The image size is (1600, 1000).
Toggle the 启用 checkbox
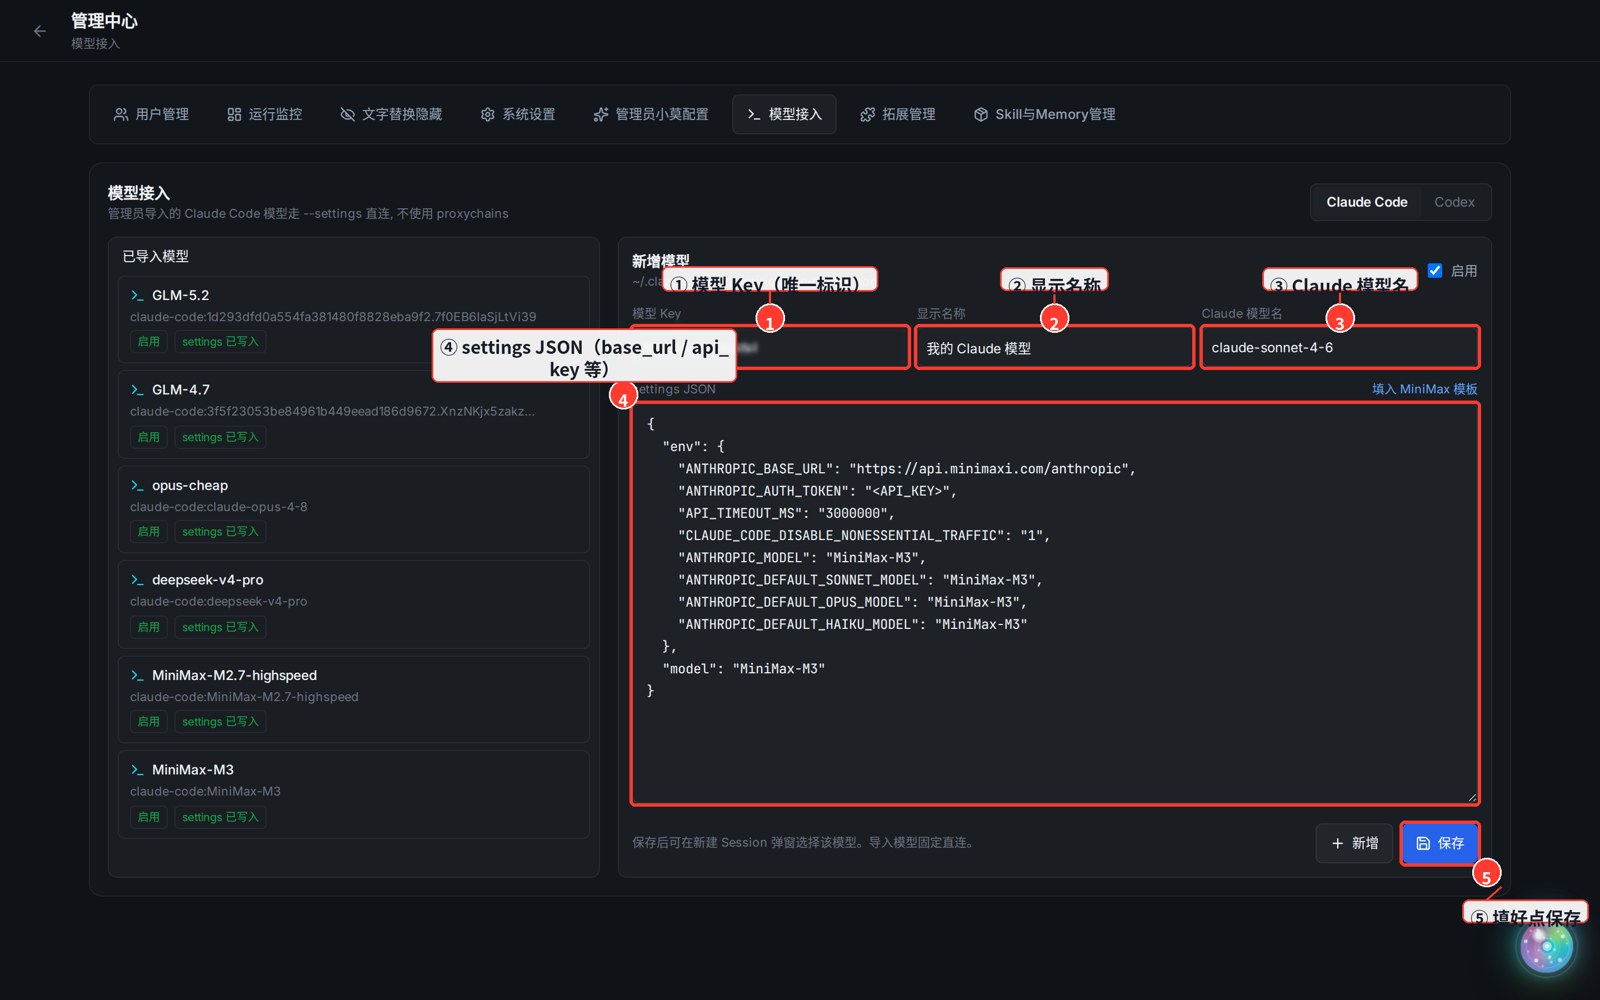(1435, 270)
